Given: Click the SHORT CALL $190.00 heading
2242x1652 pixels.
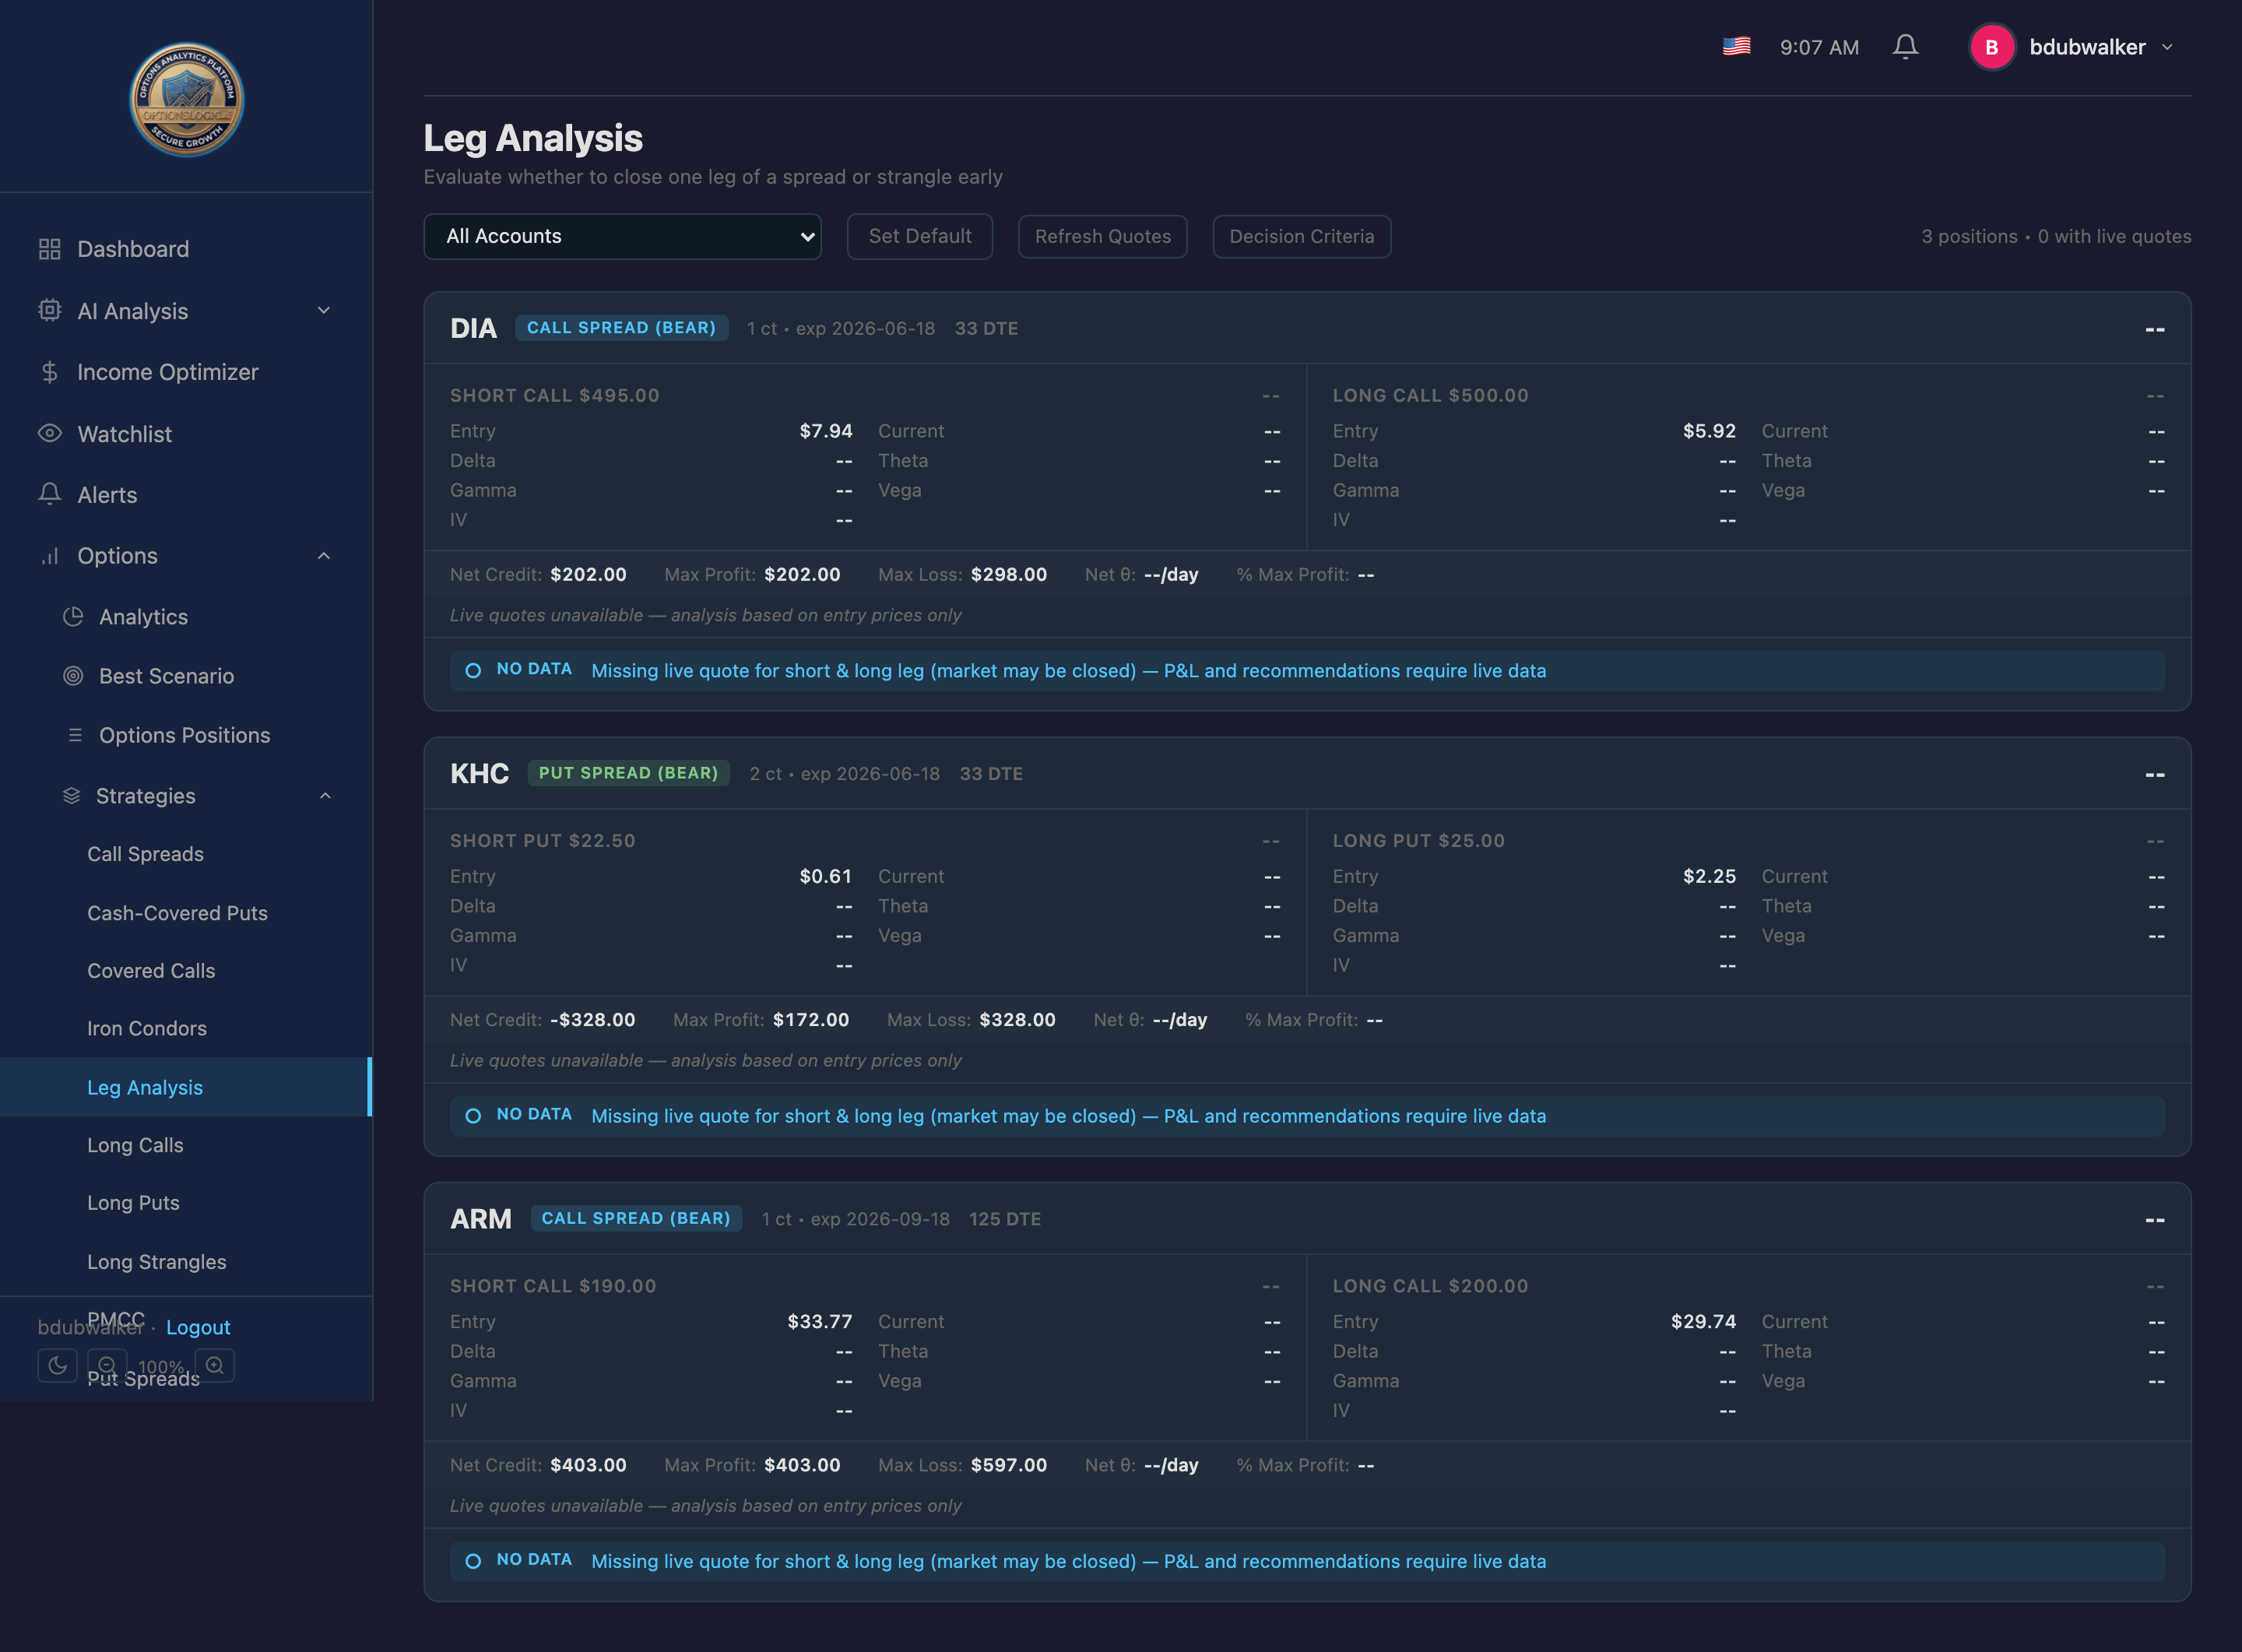Looking at the screenshot, I should click(x=553, y=1286).
